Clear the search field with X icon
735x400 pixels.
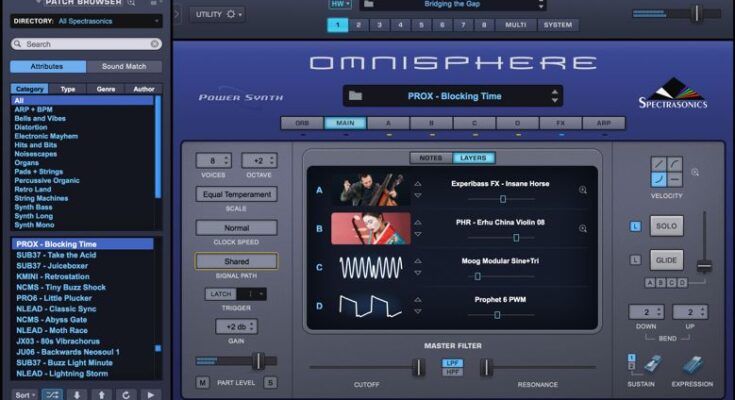tap(154, 44)
